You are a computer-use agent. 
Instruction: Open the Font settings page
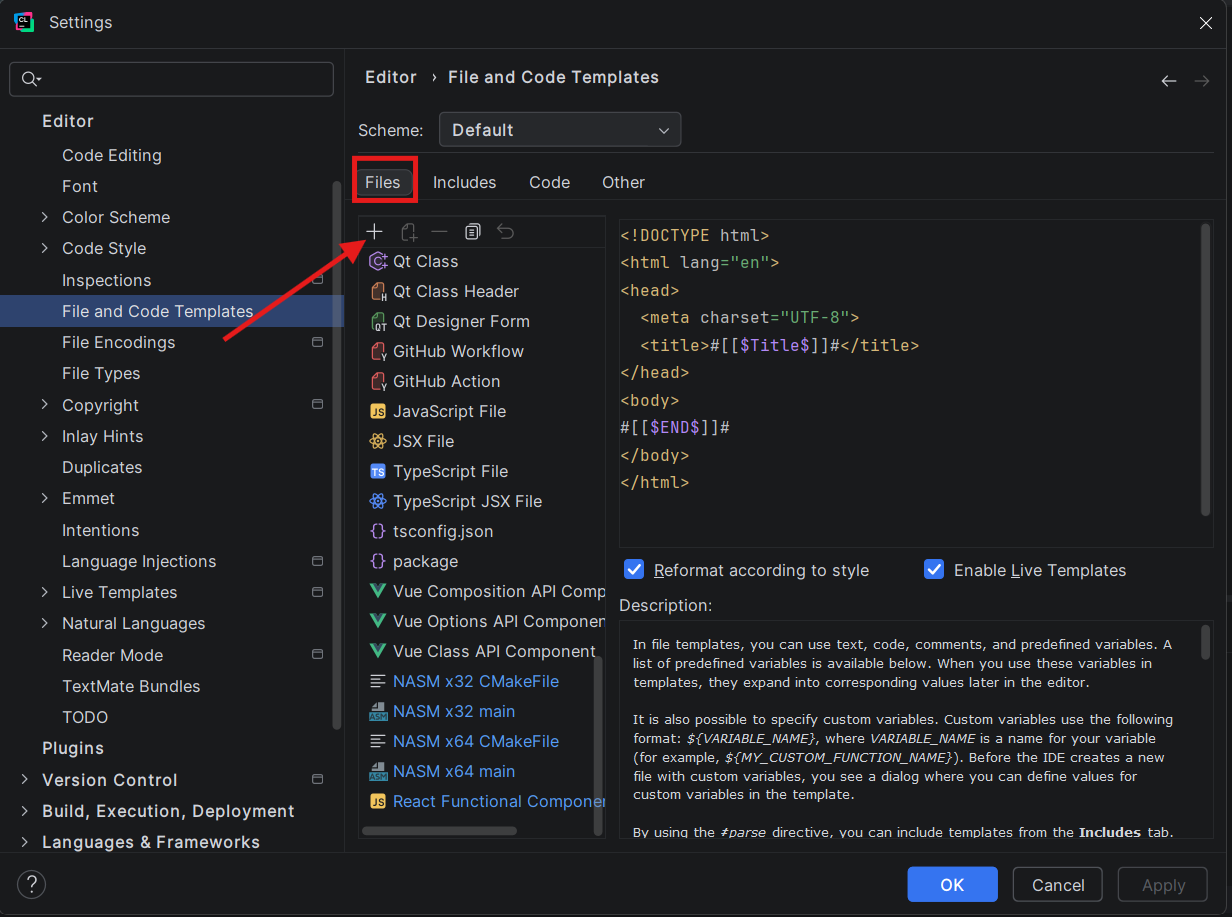pos(80,186)
